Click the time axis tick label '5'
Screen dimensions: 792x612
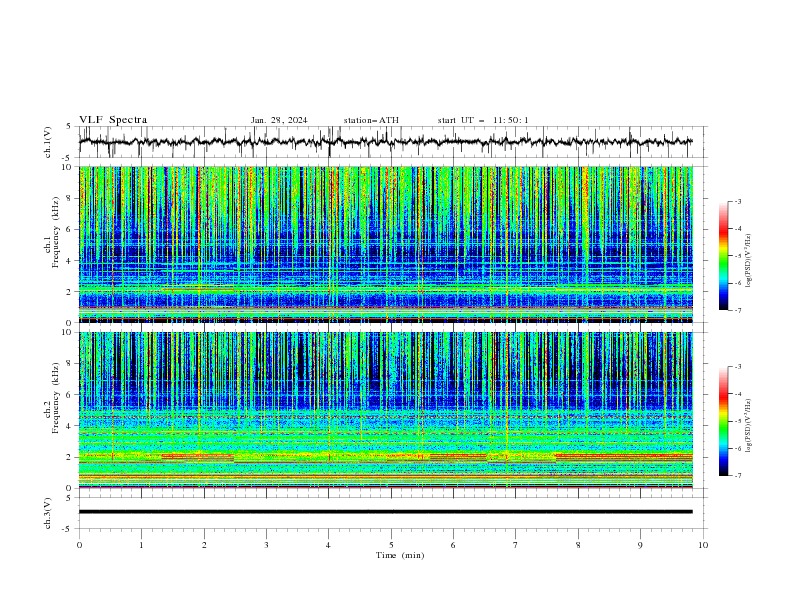coord(391,545)
